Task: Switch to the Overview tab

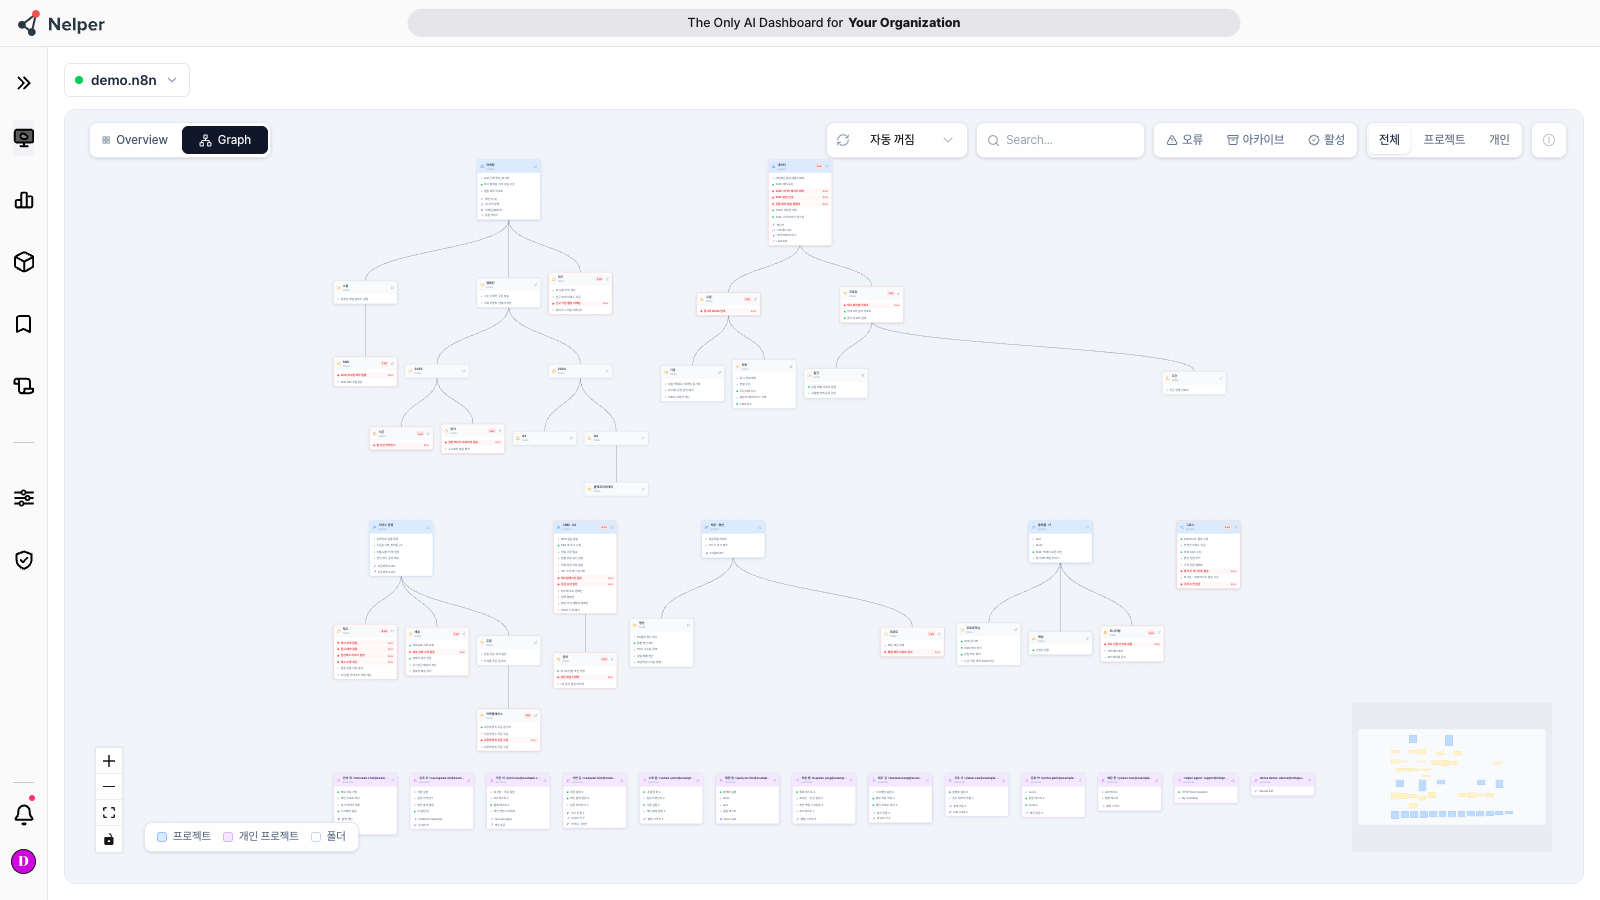Action: point(136,140)
